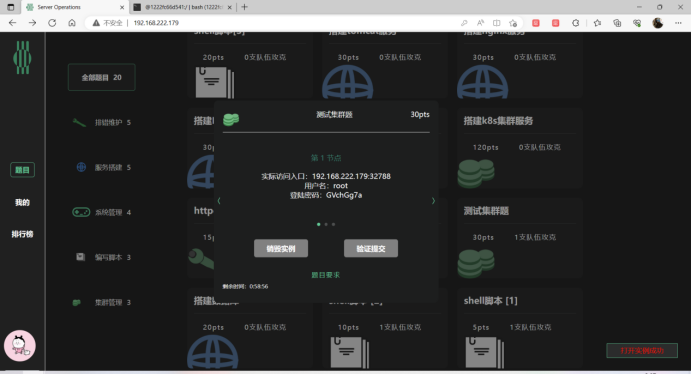Image resolution: width=692 pixels, height=374 pixels.
Task: Click the 第 1 节点 heading
Action: [326, 158]
